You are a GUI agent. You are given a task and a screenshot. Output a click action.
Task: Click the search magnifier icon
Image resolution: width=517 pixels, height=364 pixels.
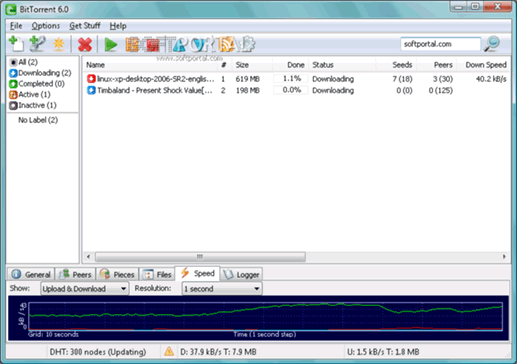492,44
